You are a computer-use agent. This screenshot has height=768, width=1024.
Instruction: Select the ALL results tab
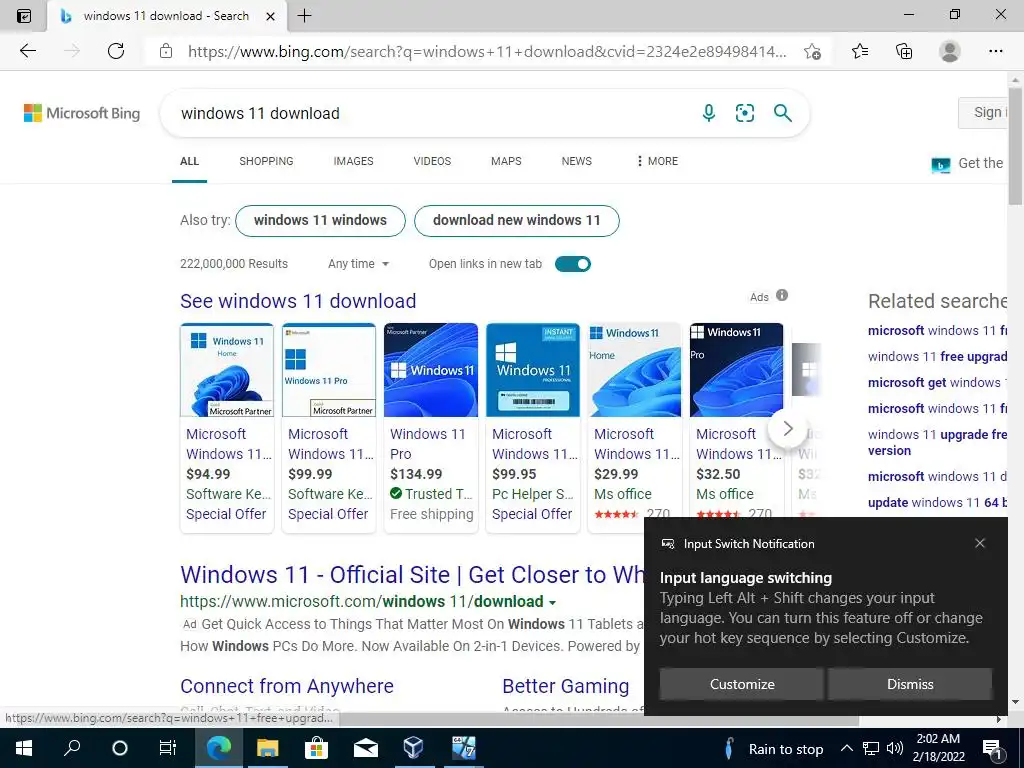(189, 161)
